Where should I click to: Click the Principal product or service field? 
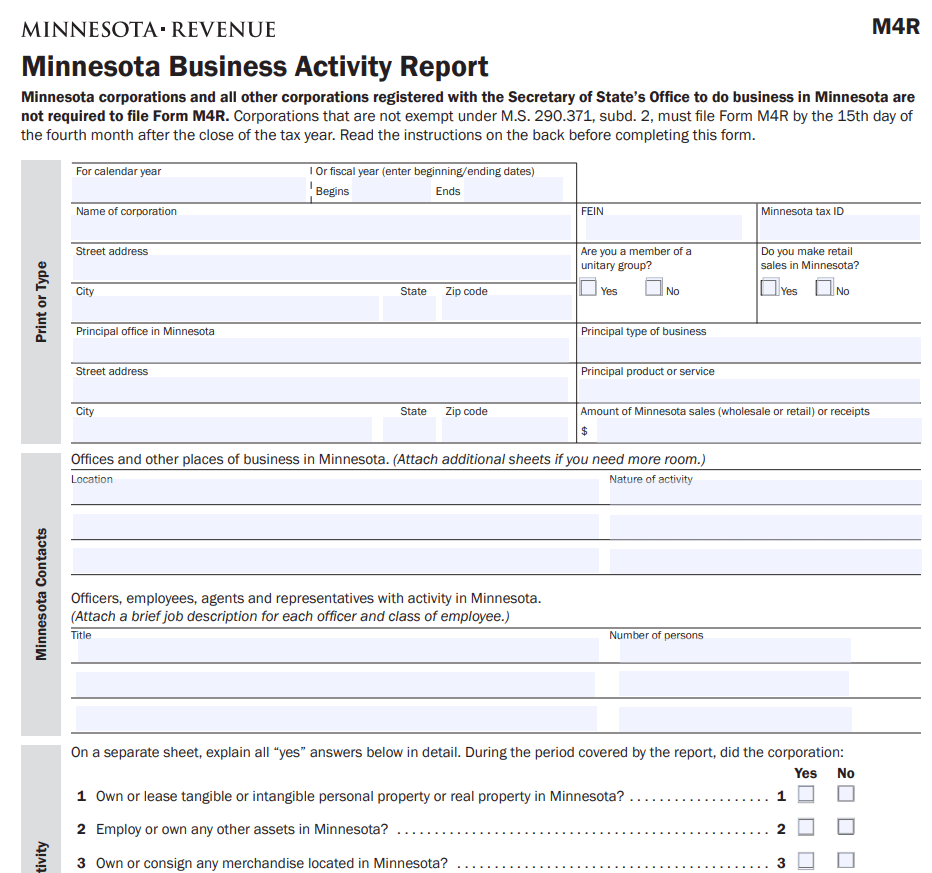(749, 389)
